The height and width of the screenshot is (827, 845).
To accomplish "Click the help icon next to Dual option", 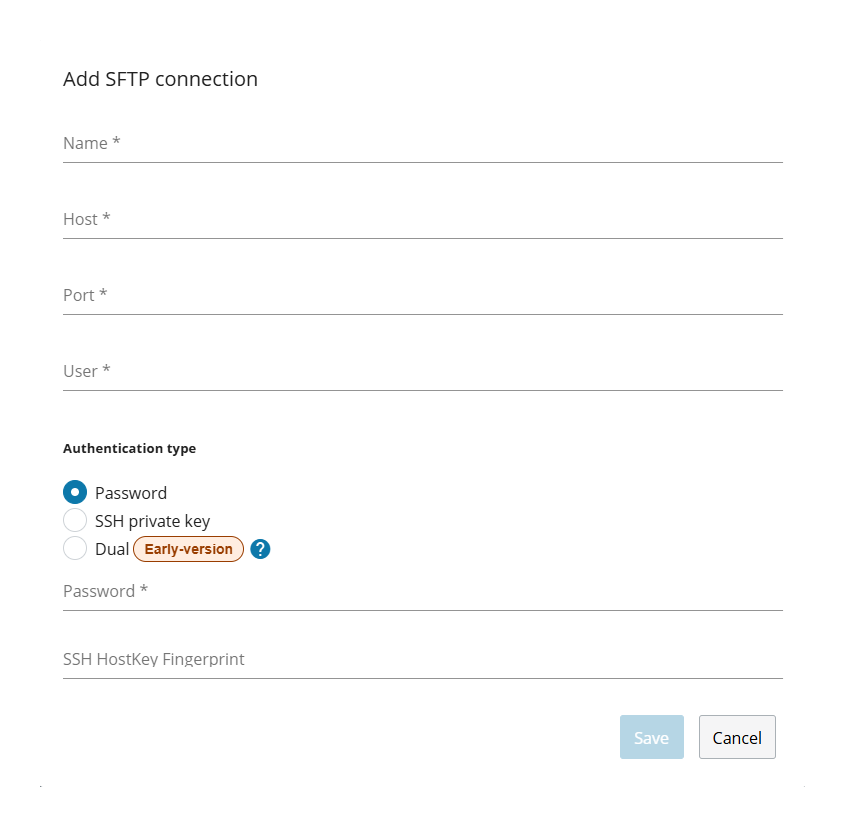I will pos(259,548).
